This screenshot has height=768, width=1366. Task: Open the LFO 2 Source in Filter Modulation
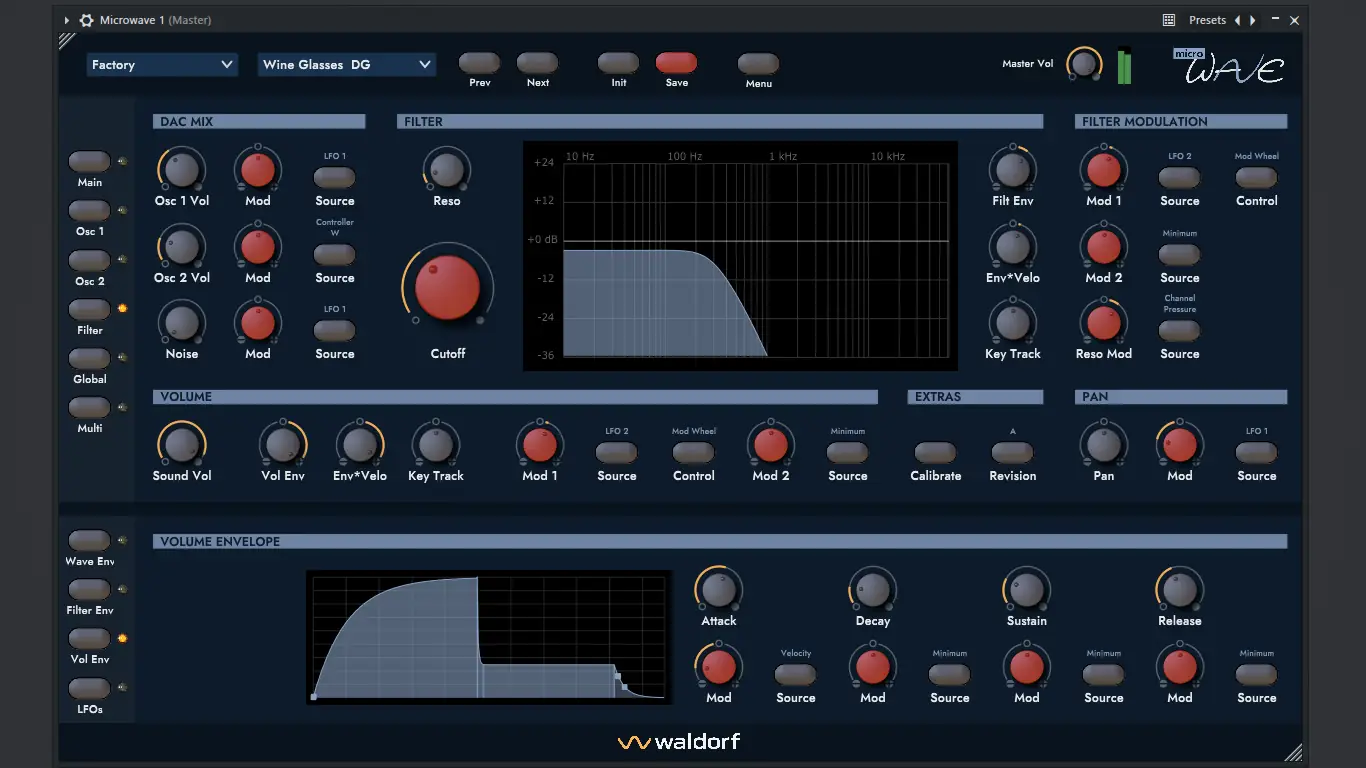(x=1180, y=178)
